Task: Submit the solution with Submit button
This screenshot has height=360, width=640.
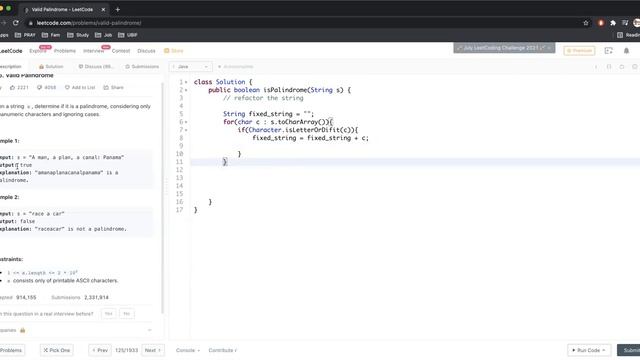Action: 629,350
